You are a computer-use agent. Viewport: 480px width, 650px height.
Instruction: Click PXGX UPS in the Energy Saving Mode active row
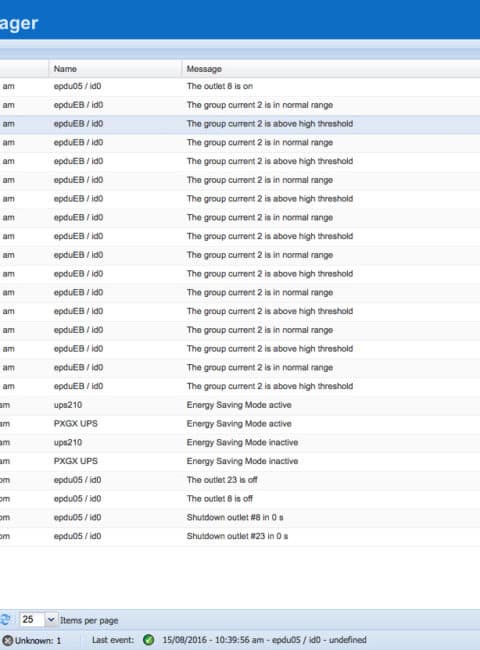coord(76,424)
